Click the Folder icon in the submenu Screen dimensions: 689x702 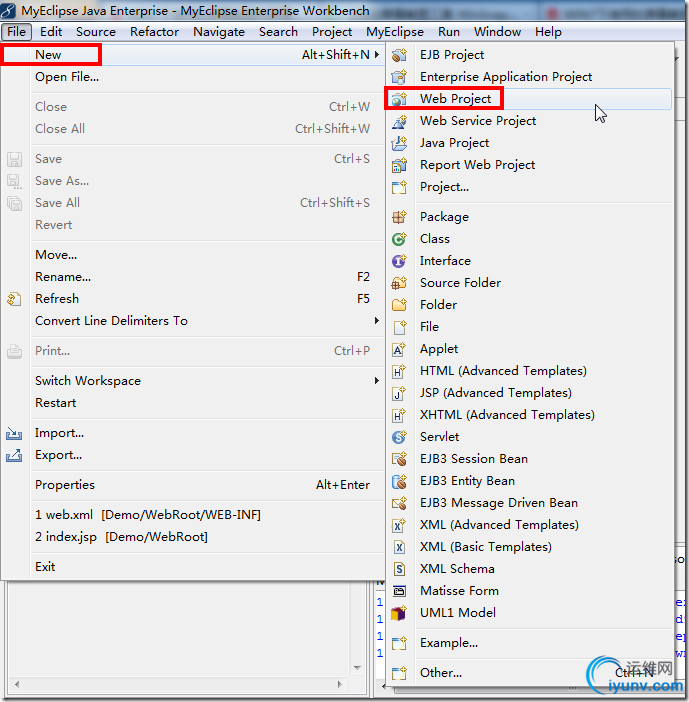point(399,304)
